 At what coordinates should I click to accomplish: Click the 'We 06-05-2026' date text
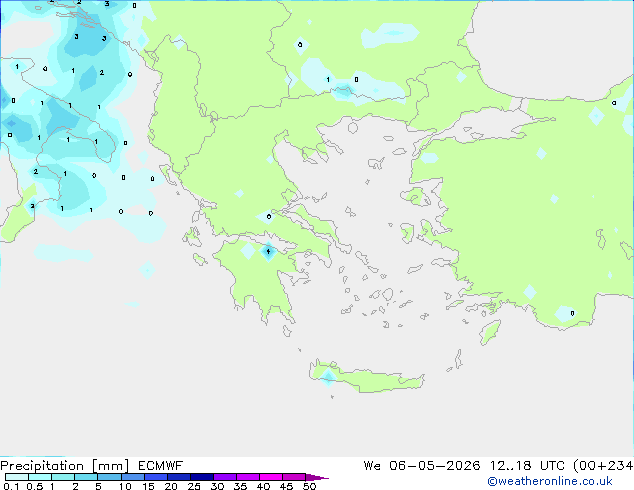[422, 466]
